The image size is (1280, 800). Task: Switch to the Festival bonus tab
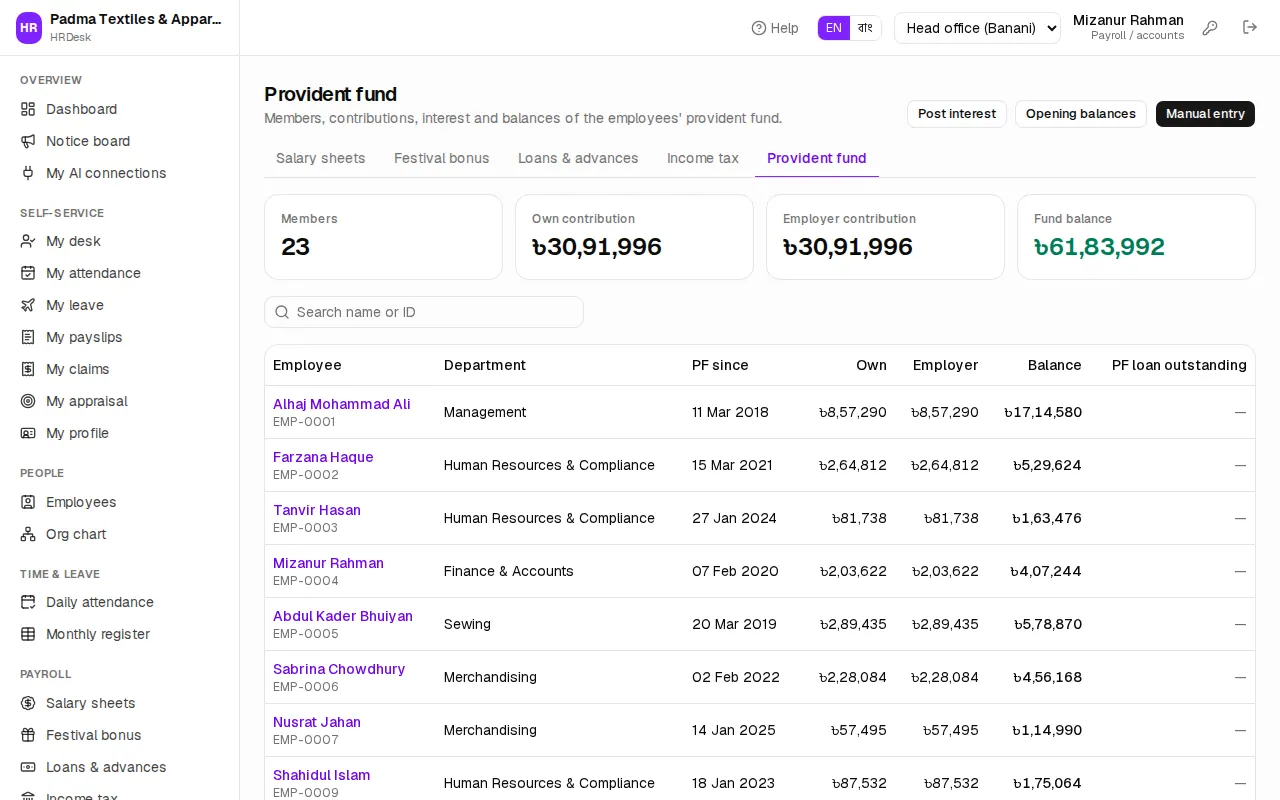point(442,158)
